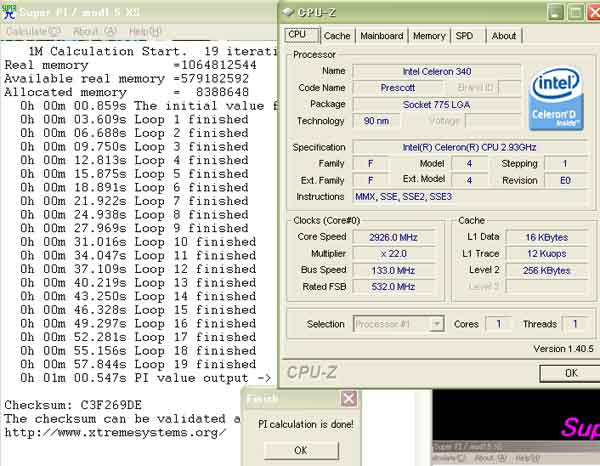
Task: Click the http://www.xtremesystems.org/ text
Action: (115, 433)
